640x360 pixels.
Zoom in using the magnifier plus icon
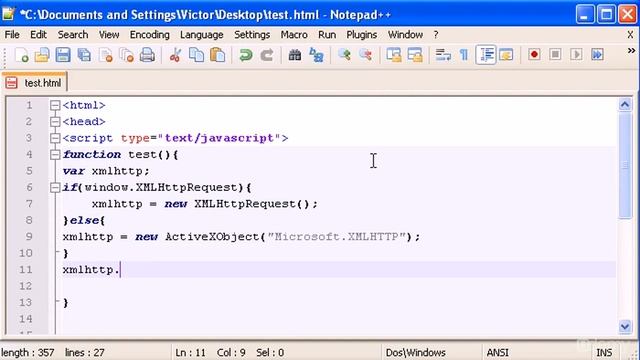coord(344,55)
